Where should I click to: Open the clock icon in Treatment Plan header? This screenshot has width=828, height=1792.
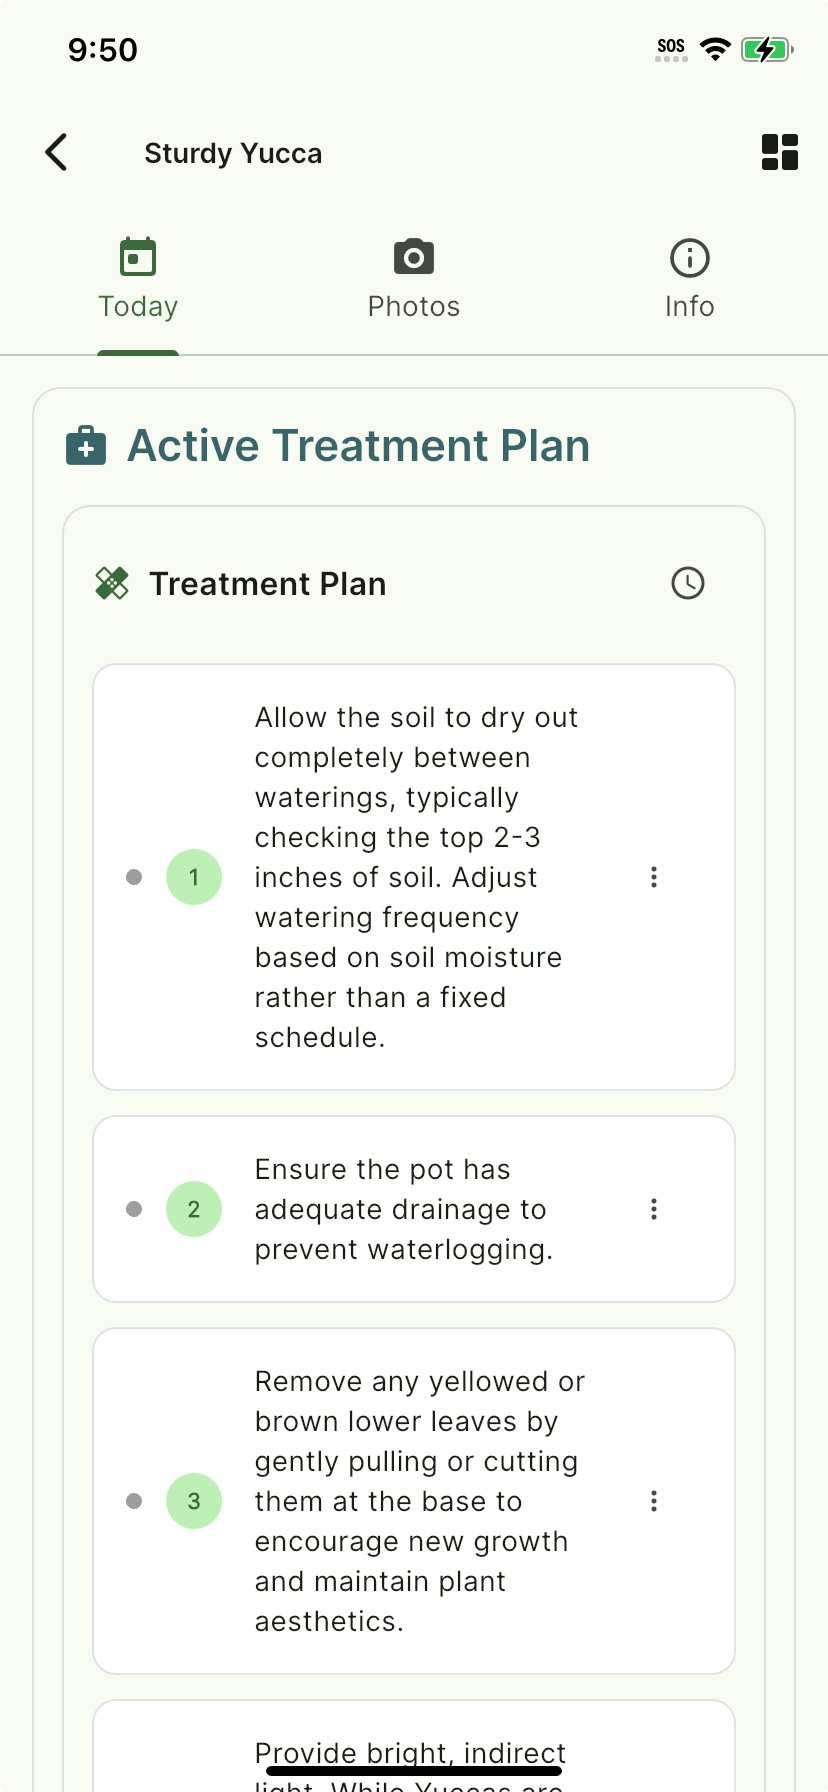tap(687, 583)
